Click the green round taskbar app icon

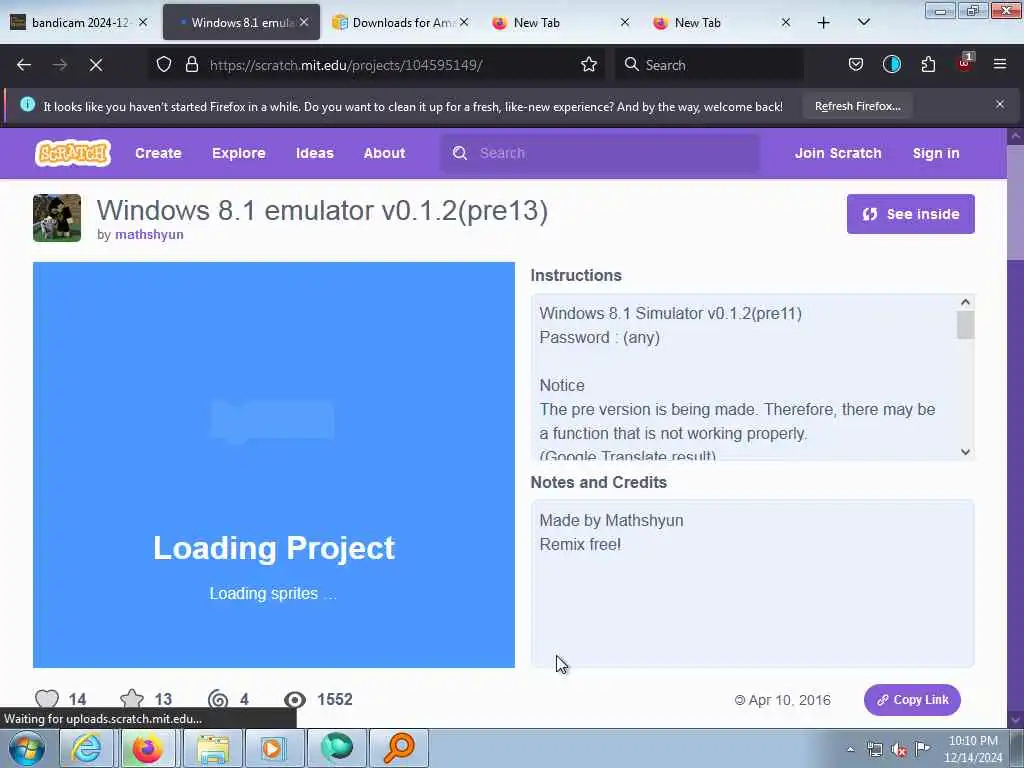coord(336,748)
